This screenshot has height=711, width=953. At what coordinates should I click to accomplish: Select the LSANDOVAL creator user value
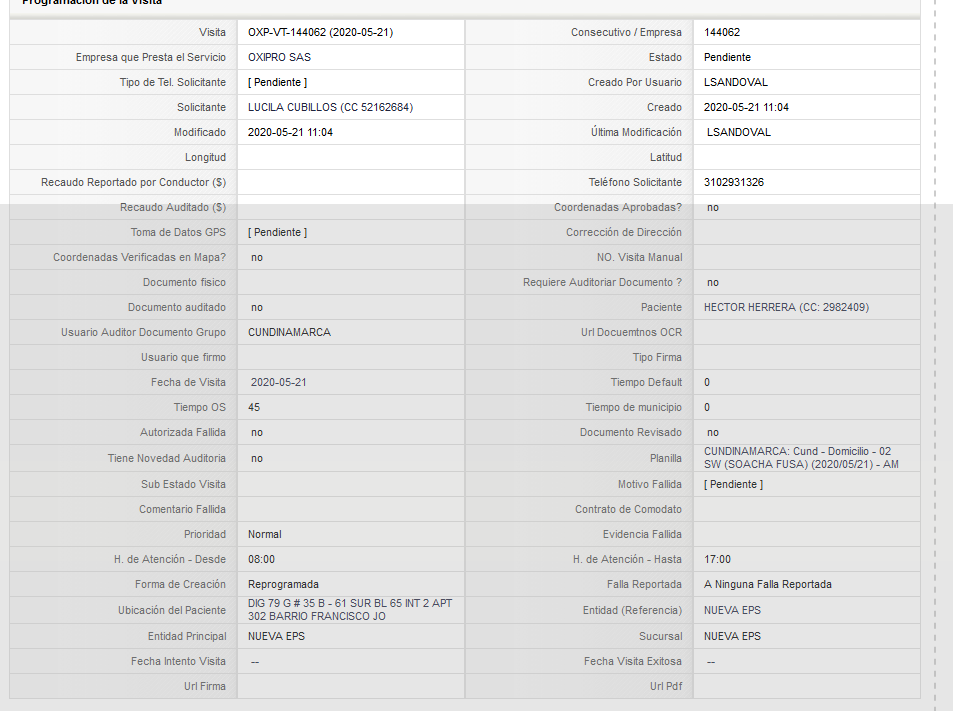pos(735,82)
